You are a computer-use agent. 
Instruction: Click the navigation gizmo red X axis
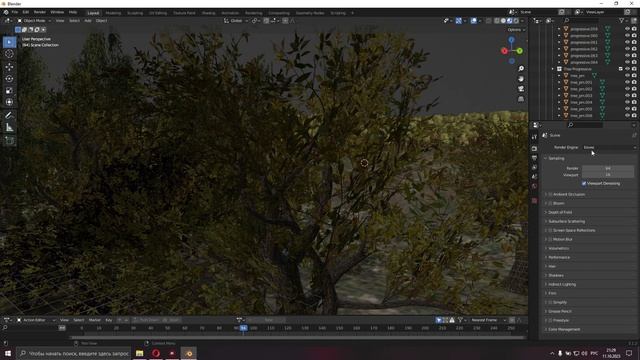pyautogui.click(x=504, y=51)
